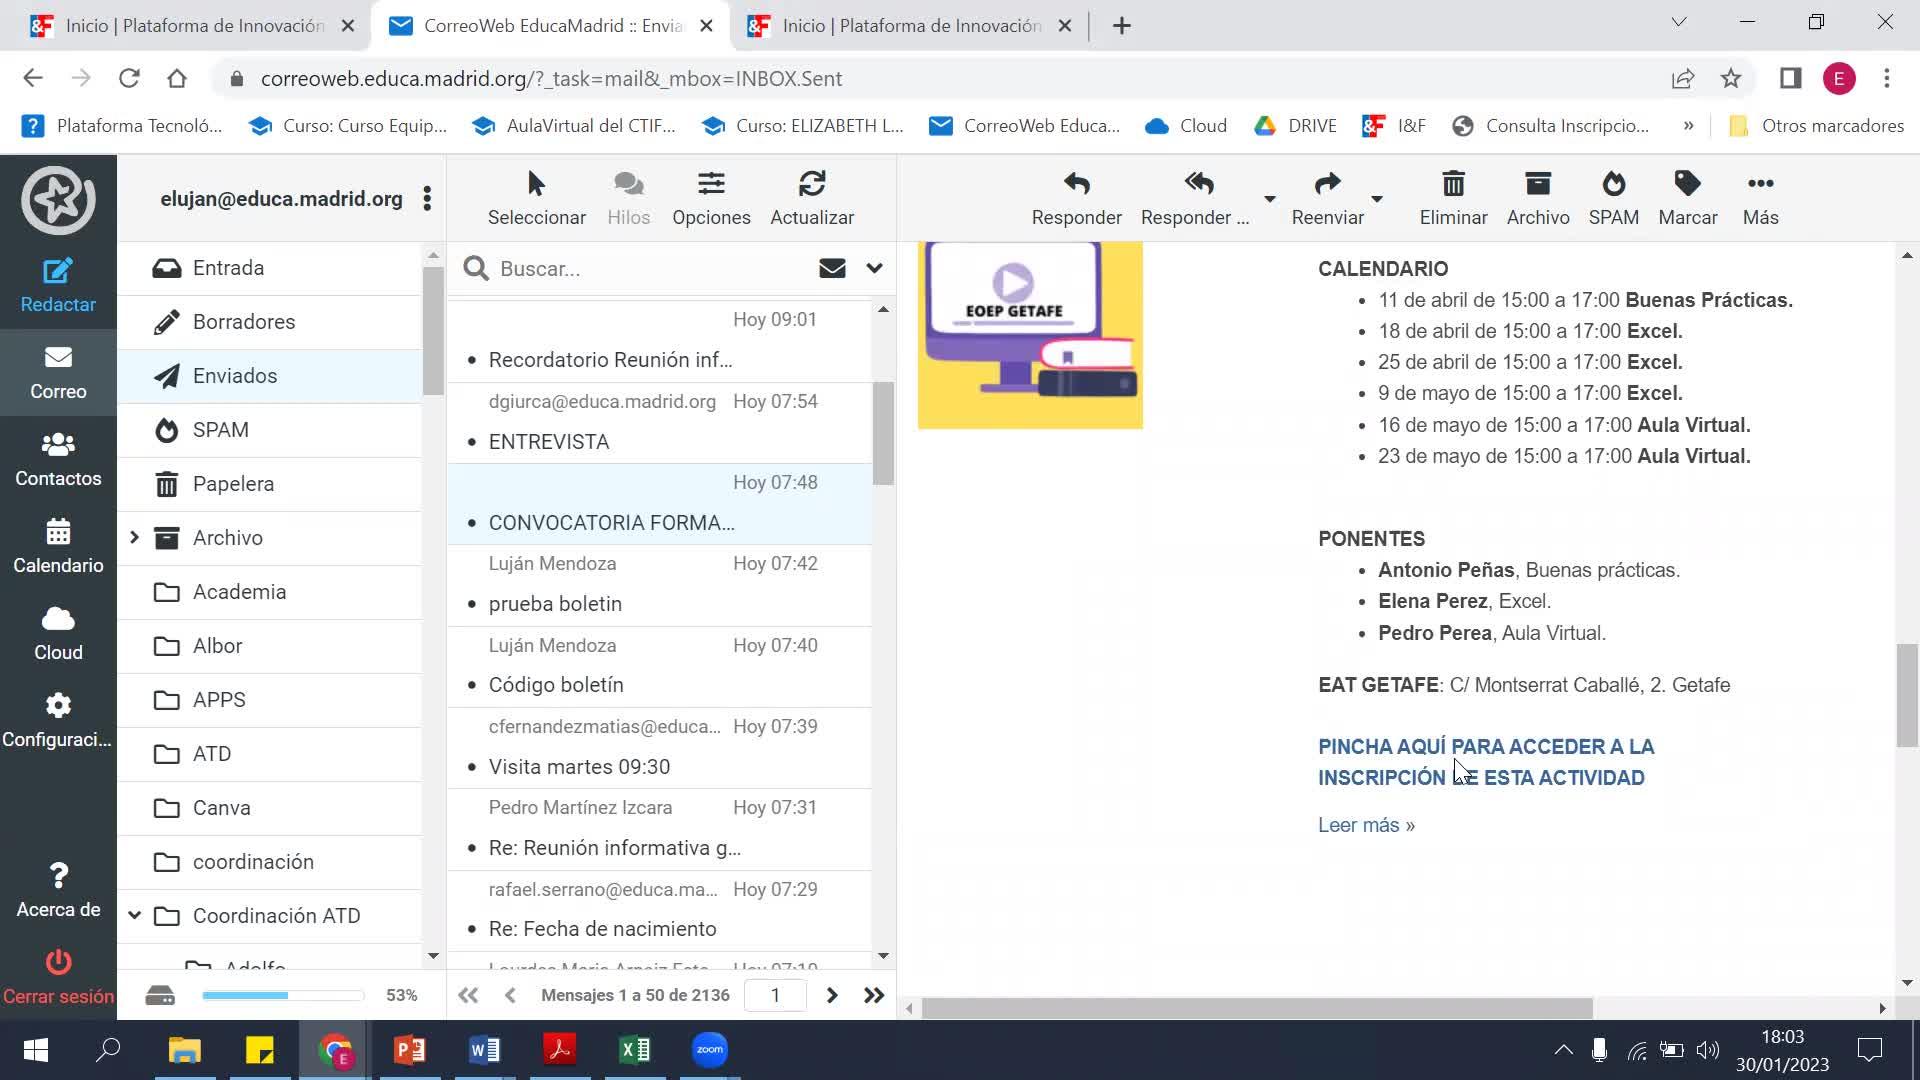
Task: Click the Leer más link
Action: pos(1366,825)
